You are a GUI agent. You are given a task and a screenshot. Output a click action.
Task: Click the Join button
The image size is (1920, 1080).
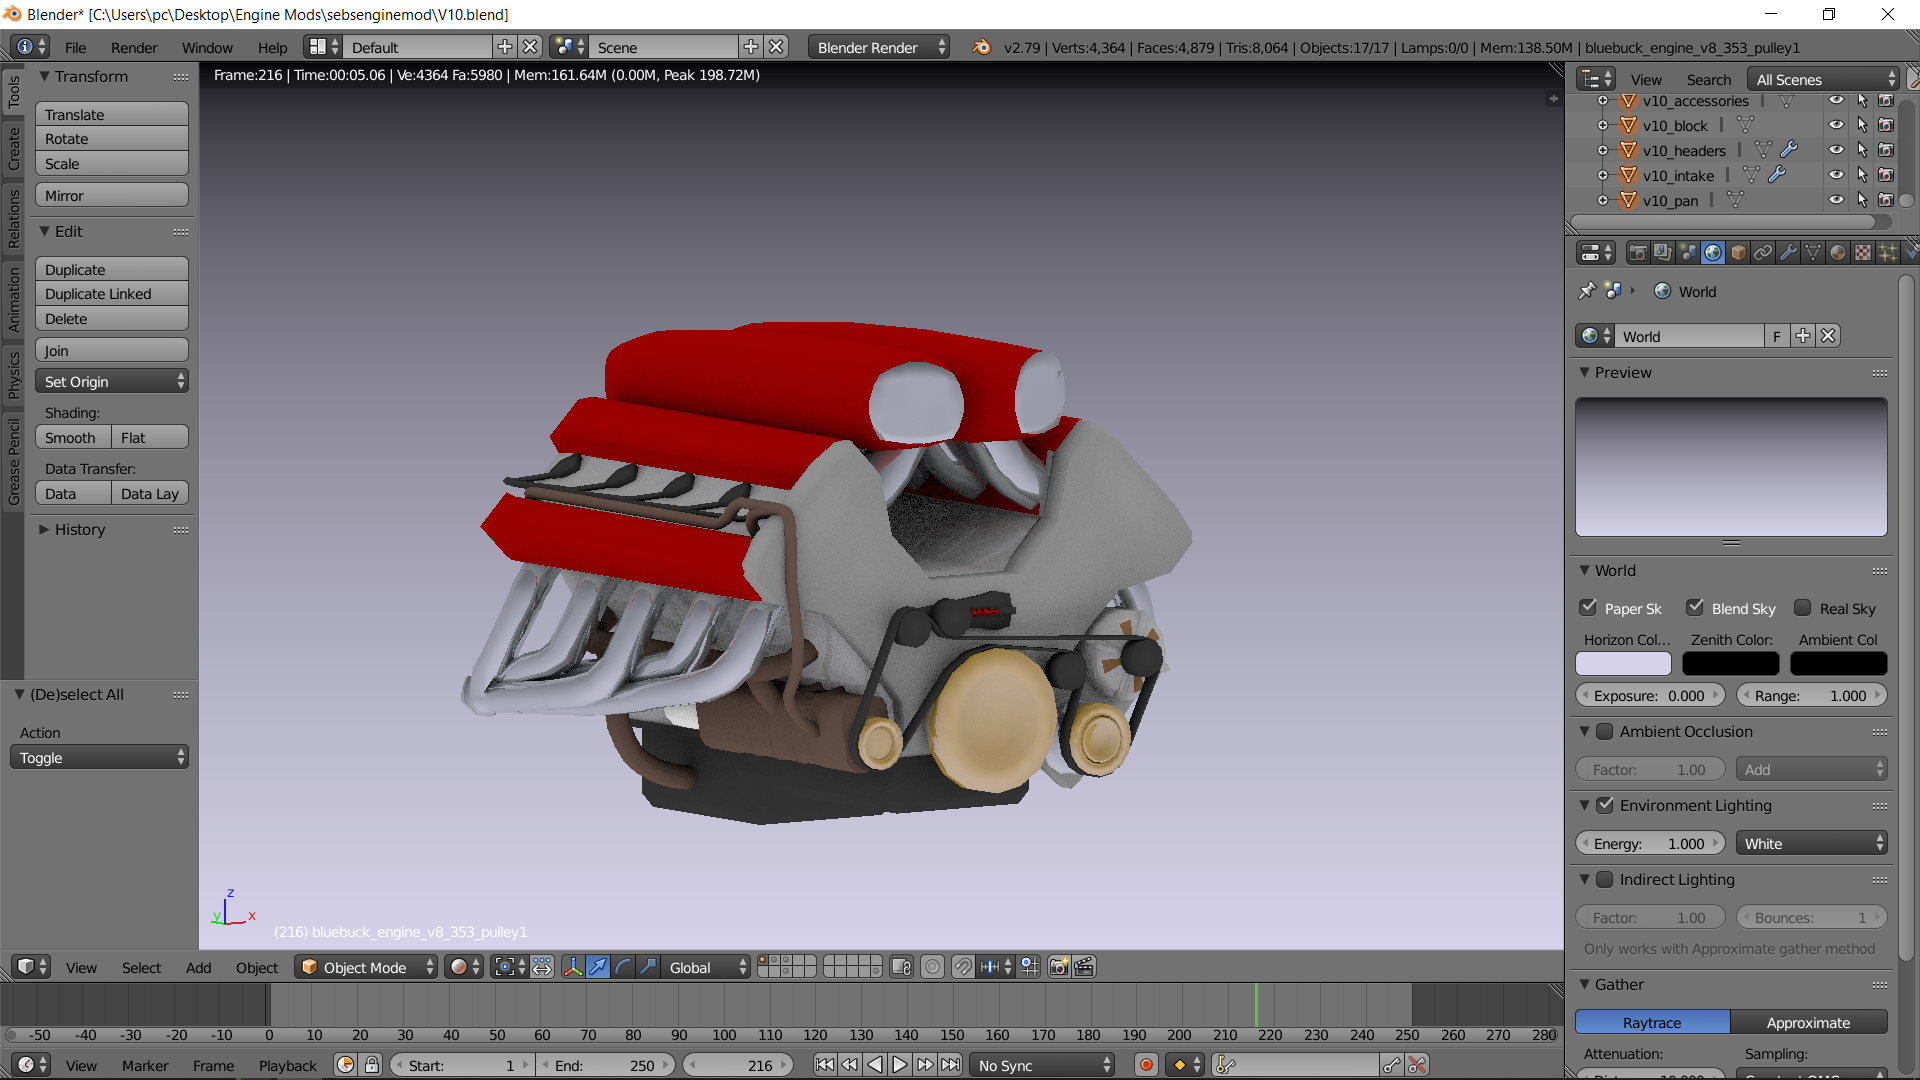[112, 350]
